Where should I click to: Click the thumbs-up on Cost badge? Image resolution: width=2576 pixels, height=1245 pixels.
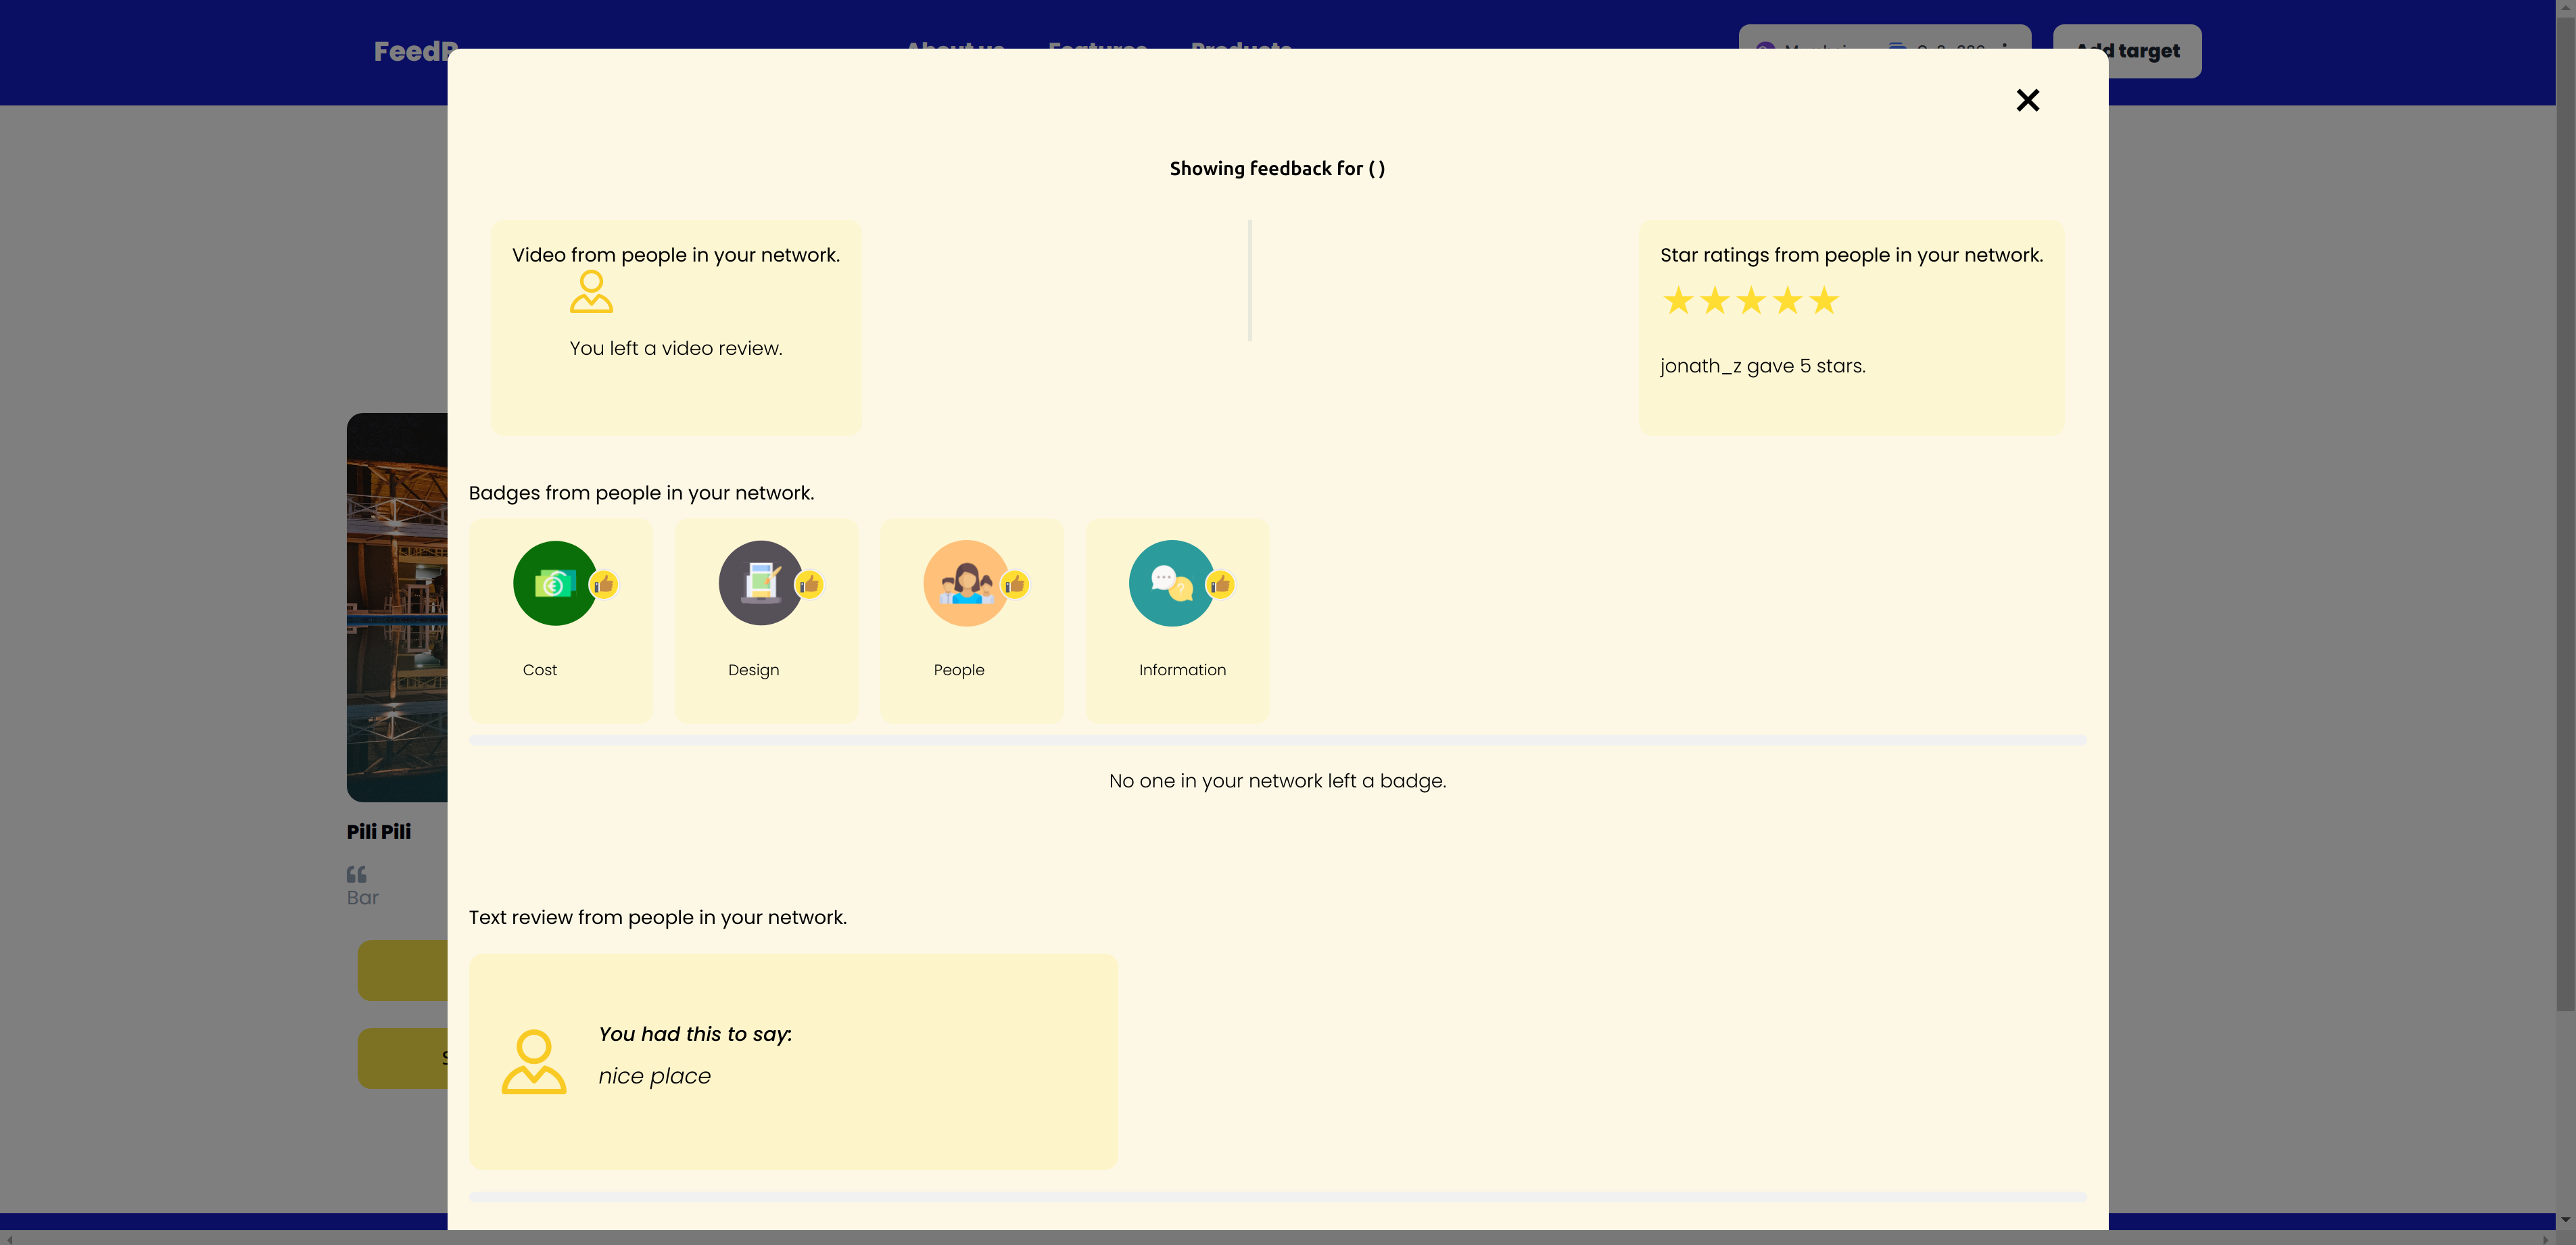click(x=603, y=584)
